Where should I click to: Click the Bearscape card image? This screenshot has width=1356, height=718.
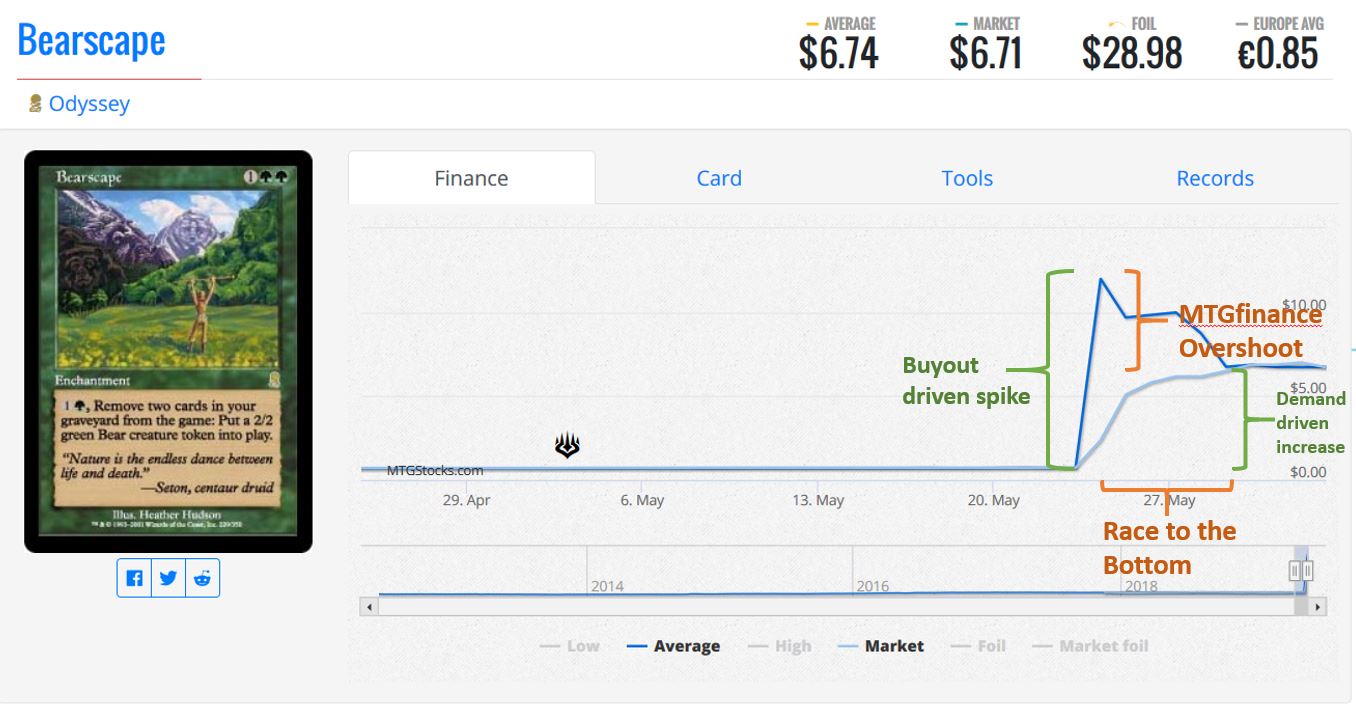pos(168,351)
